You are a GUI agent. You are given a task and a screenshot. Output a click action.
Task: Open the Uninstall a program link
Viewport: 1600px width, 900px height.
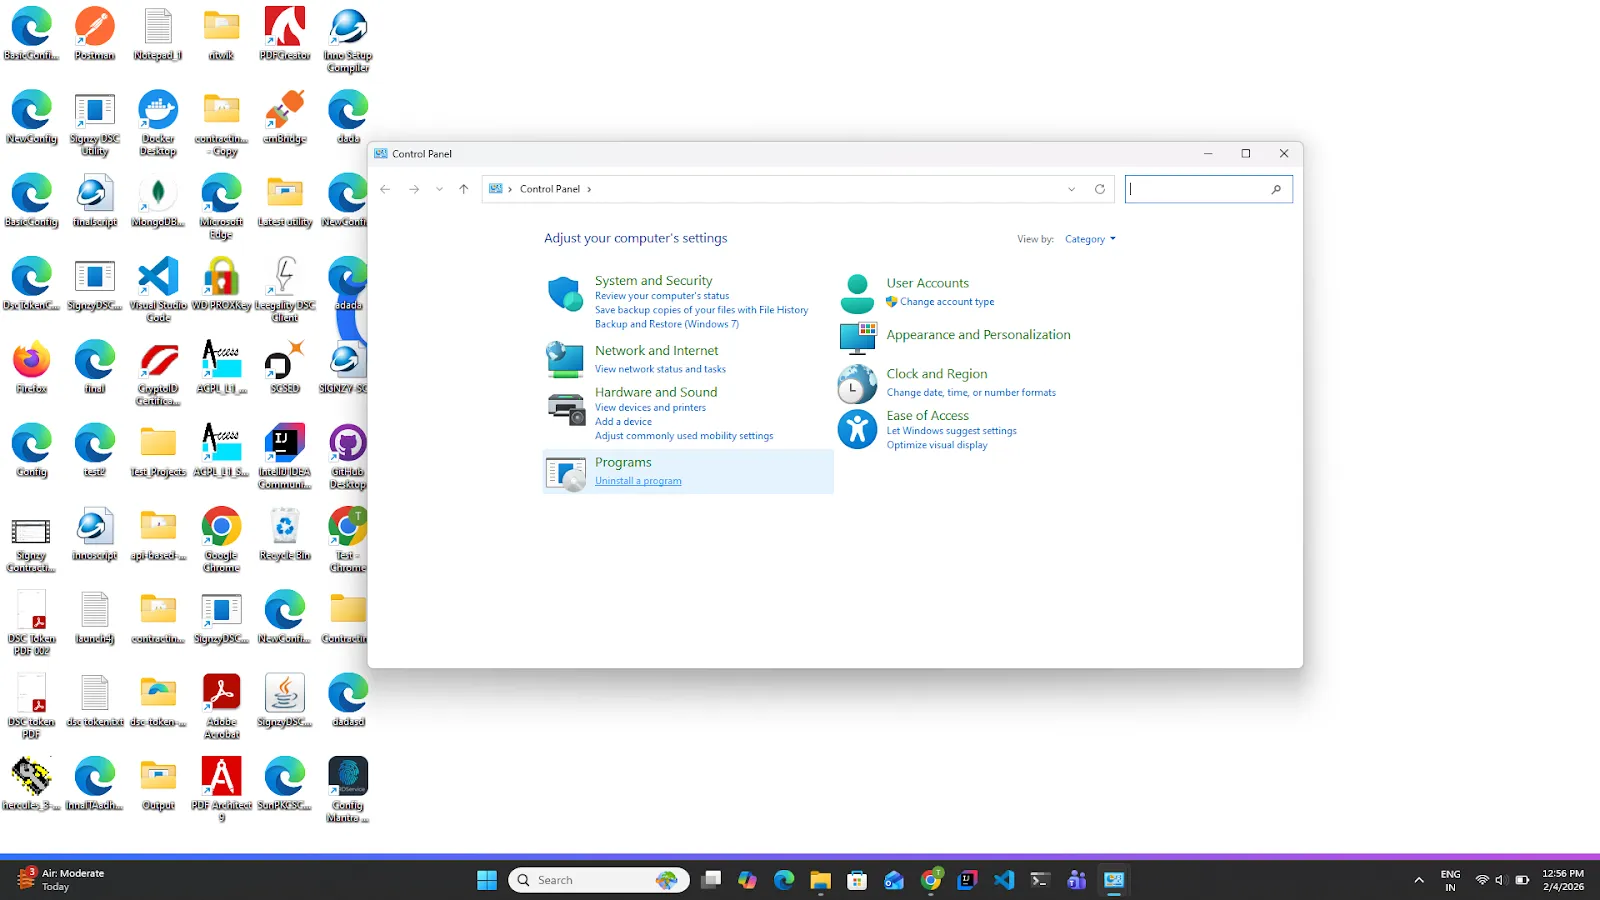[638, 481]
